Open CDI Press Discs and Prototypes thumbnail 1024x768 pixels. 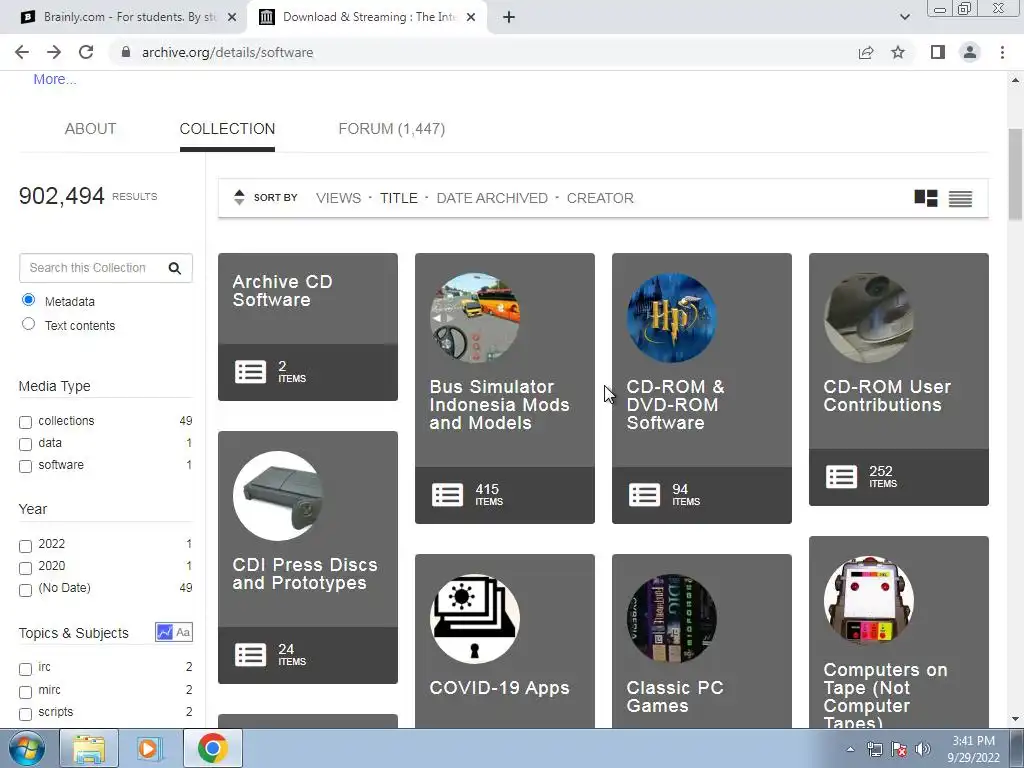point(278,496)
